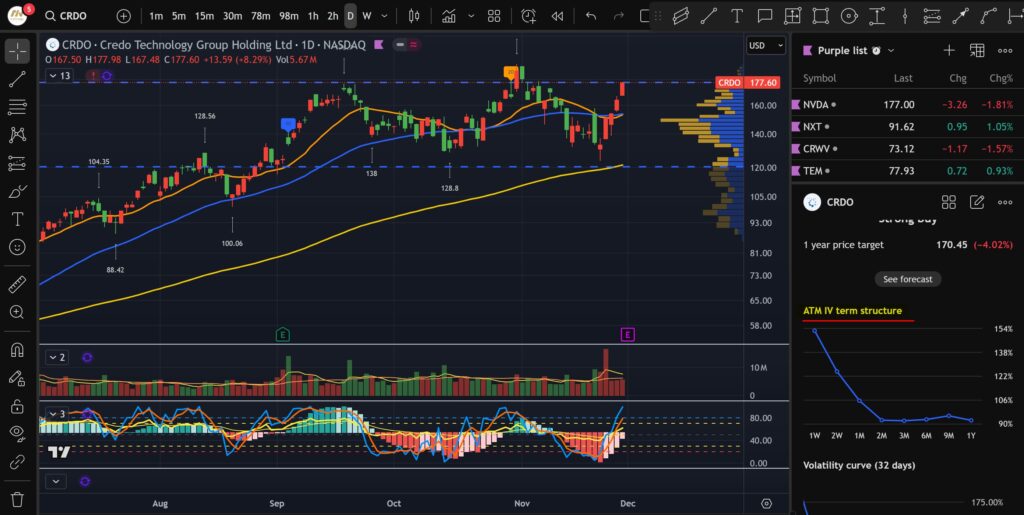Select NVDA row in the watchlist
Screen dimensions: 1024x515
pyautogui.click(x=900, y=104)
